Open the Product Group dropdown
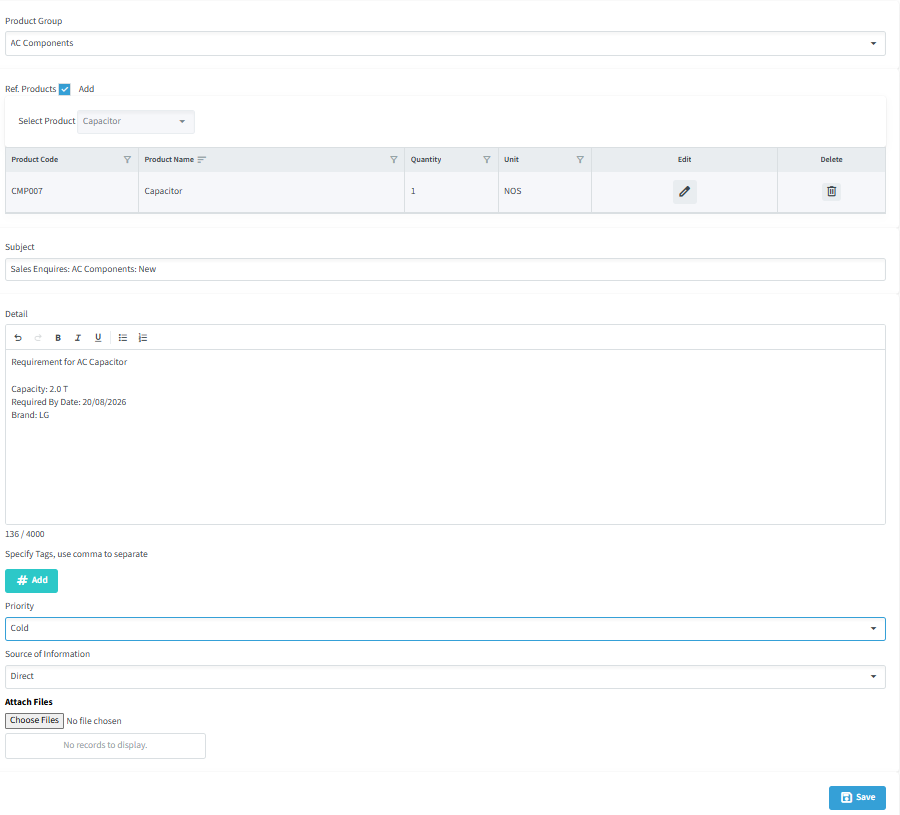The height and width of the screenshot is (815, 900). pos(445,44)
